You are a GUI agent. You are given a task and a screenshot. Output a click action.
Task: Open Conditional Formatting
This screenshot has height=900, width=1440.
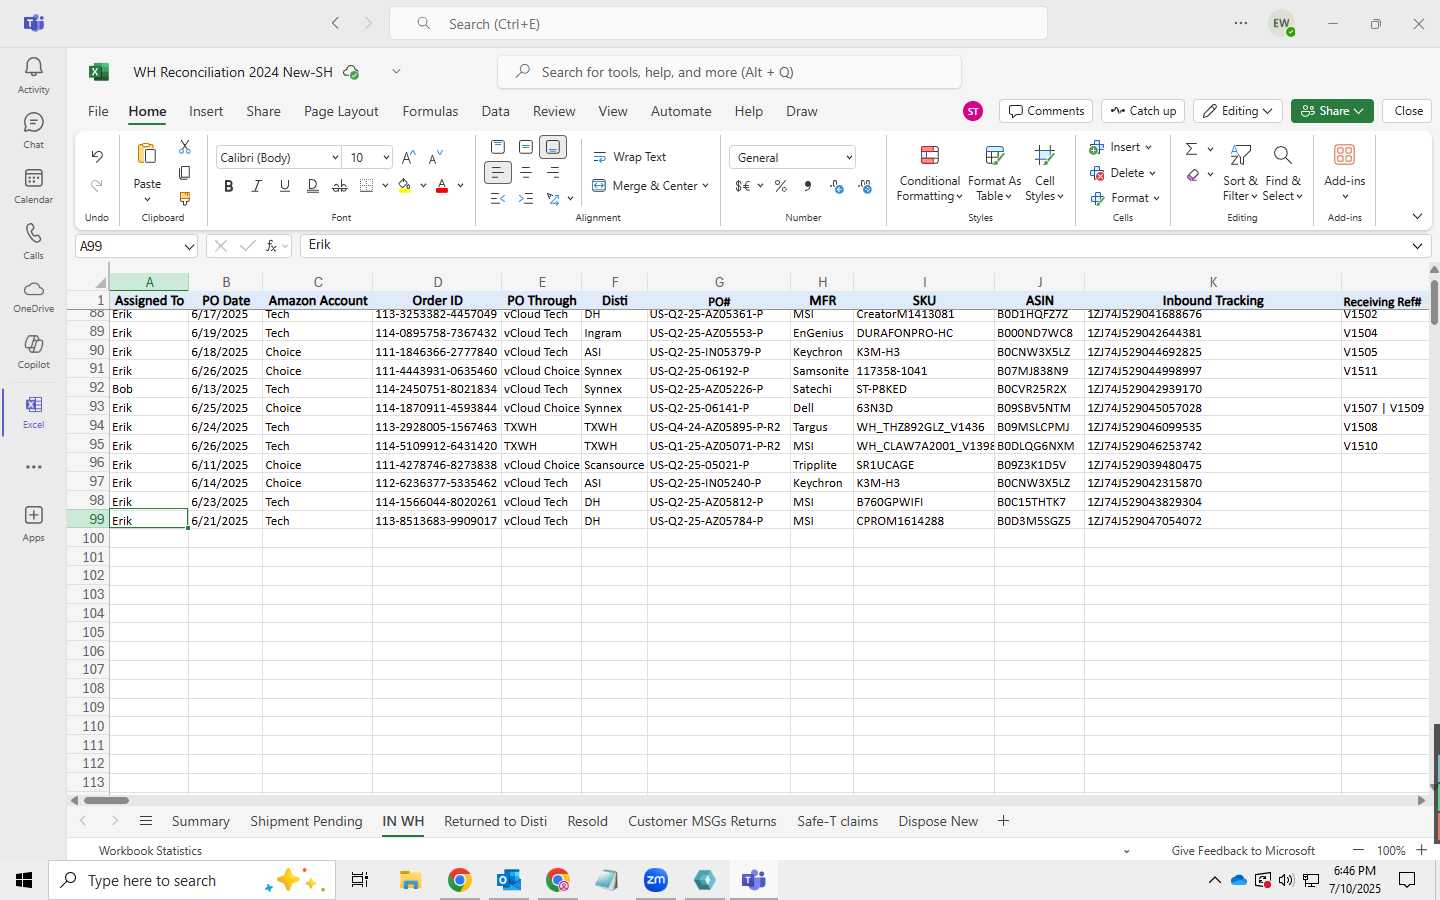pyautogui.click(x=929, y=173)
